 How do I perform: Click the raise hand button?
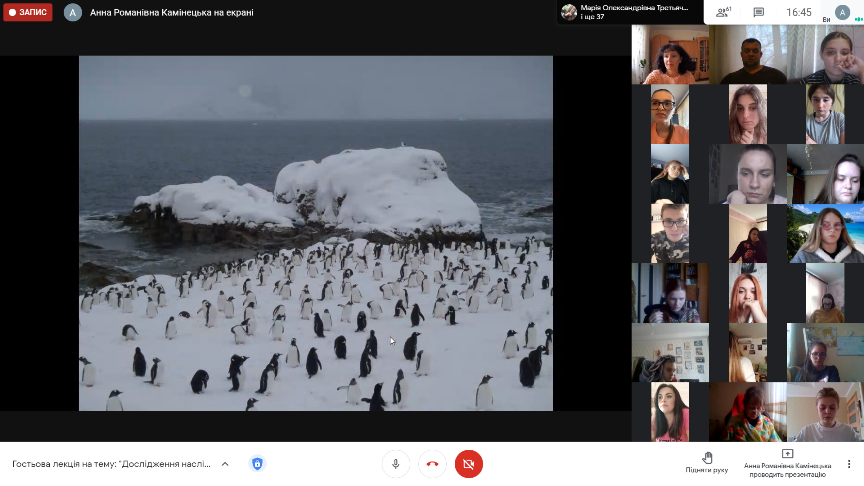click(706, 461)
